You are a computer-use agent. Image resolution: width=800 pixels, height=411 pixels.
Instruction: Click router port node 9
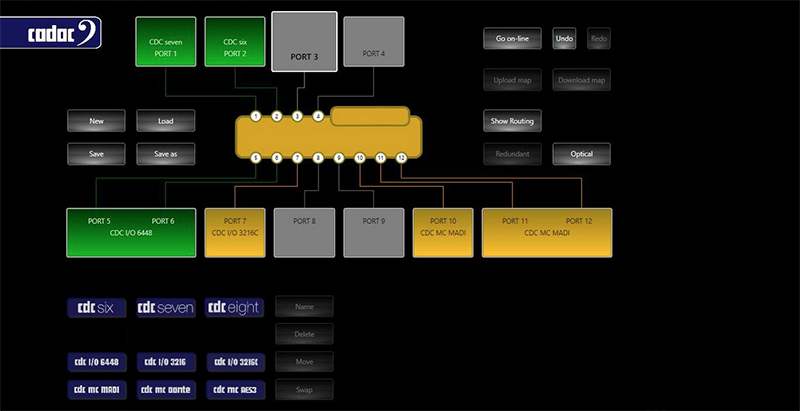pyautogui.click(x=339, y=158)
